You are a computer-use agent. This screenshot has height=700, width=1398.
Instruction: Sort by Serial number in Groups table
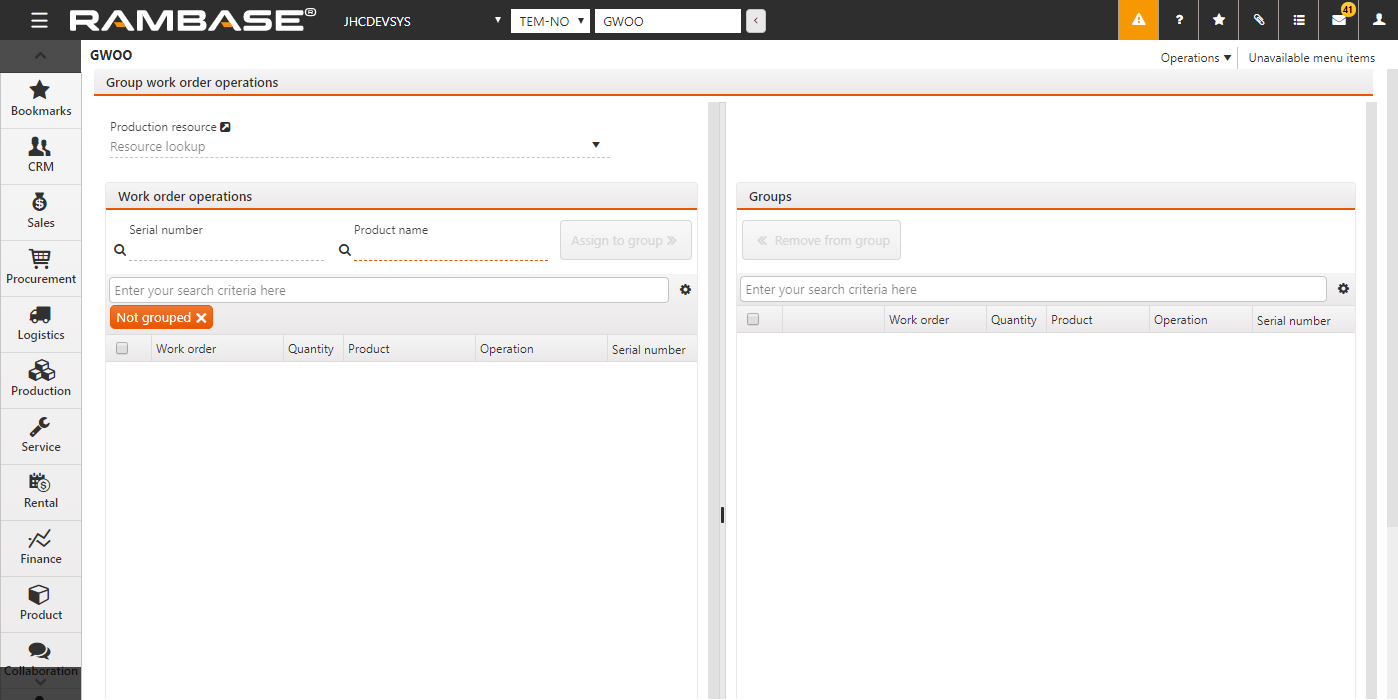pos(1294,321)
